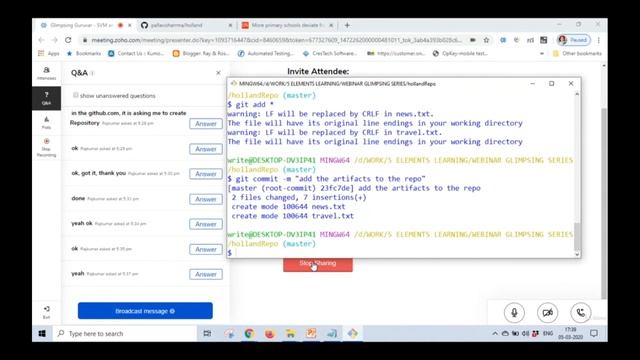Open the 'Blogger: Ray & Ros' bookmark

tap(201, 53)
